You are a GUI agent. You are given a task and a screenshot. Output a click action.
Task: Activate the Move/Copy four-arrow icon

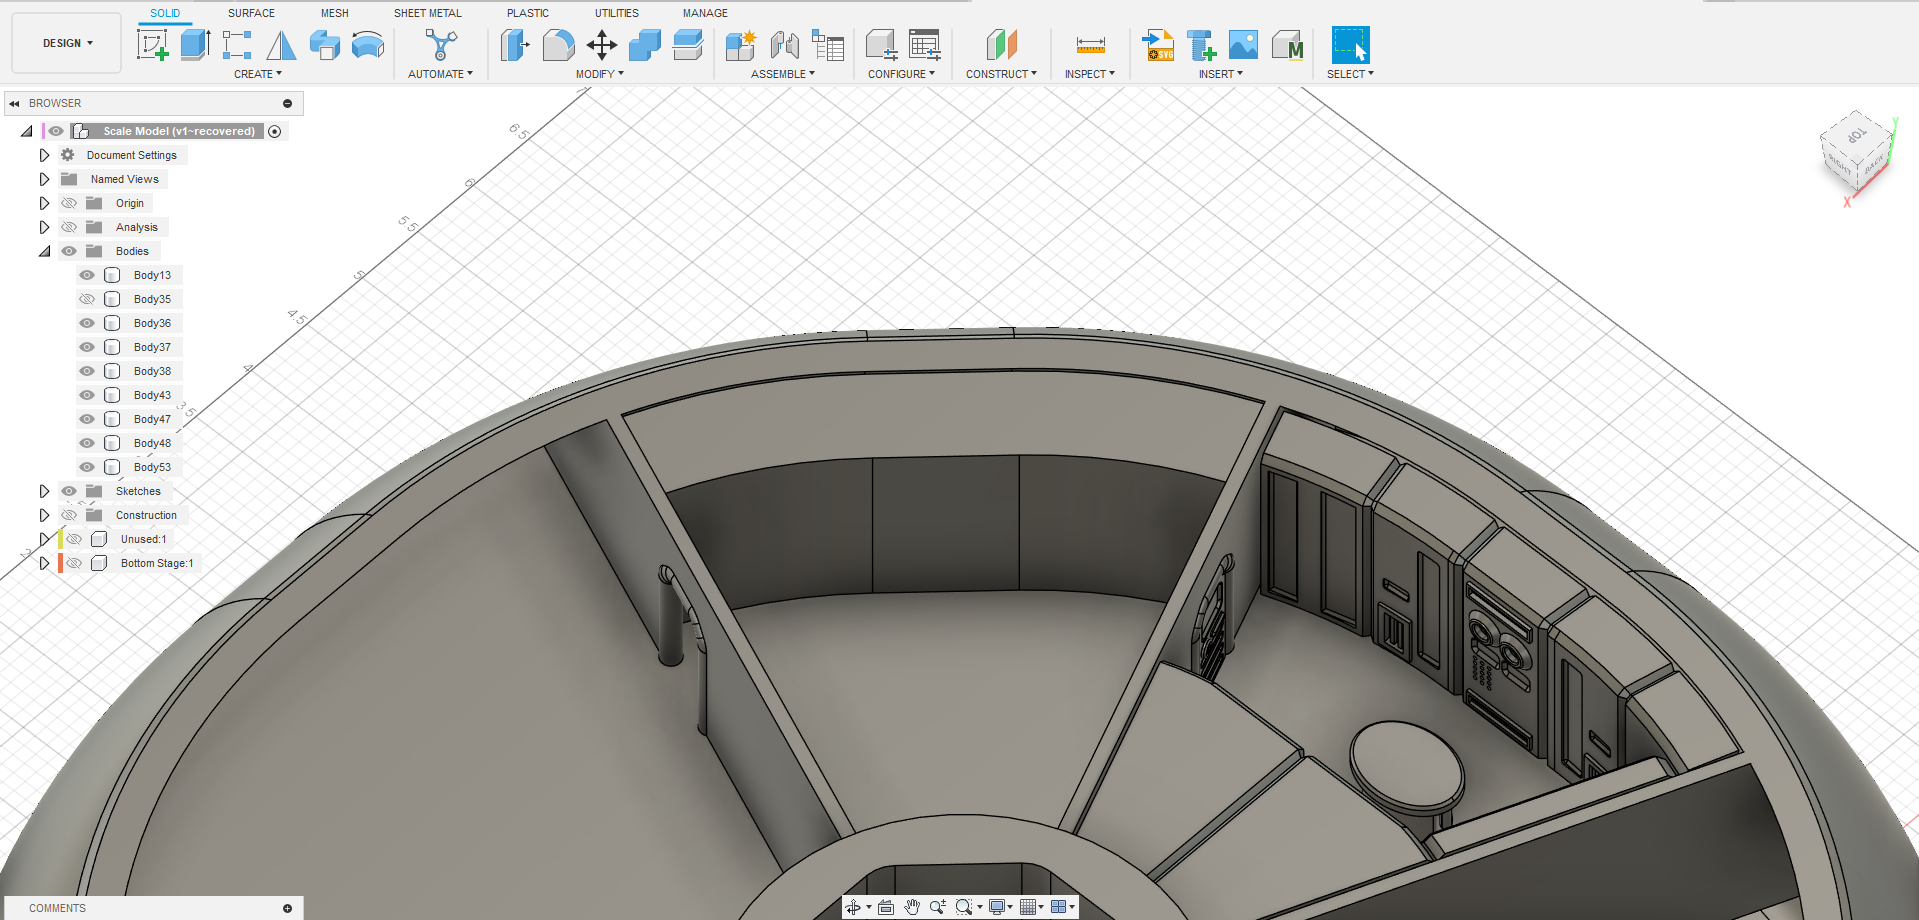(x=601, y=44)
